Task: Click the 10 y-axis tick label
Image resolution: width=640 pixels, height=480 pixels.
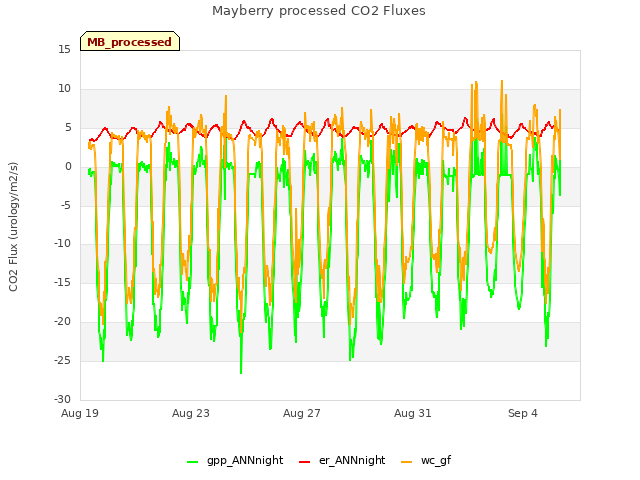Action: coord(64,89)
